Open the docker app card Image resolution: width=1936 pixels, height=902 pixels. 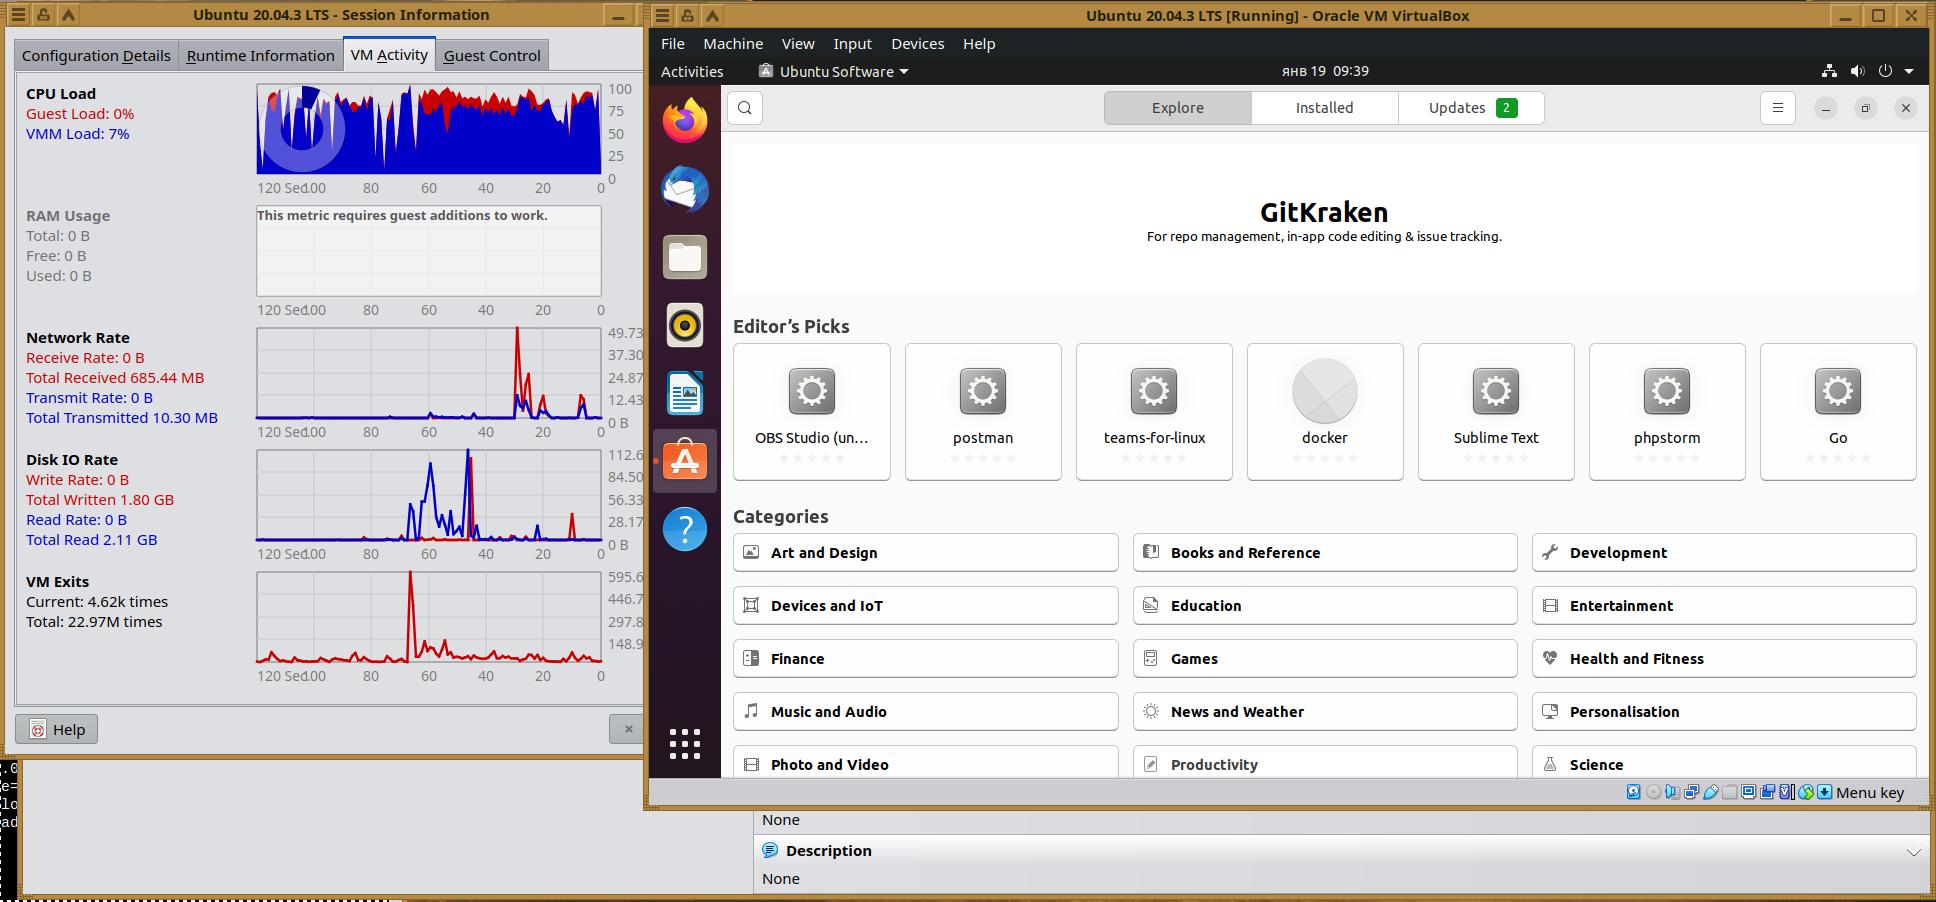tap(1325, 412)
